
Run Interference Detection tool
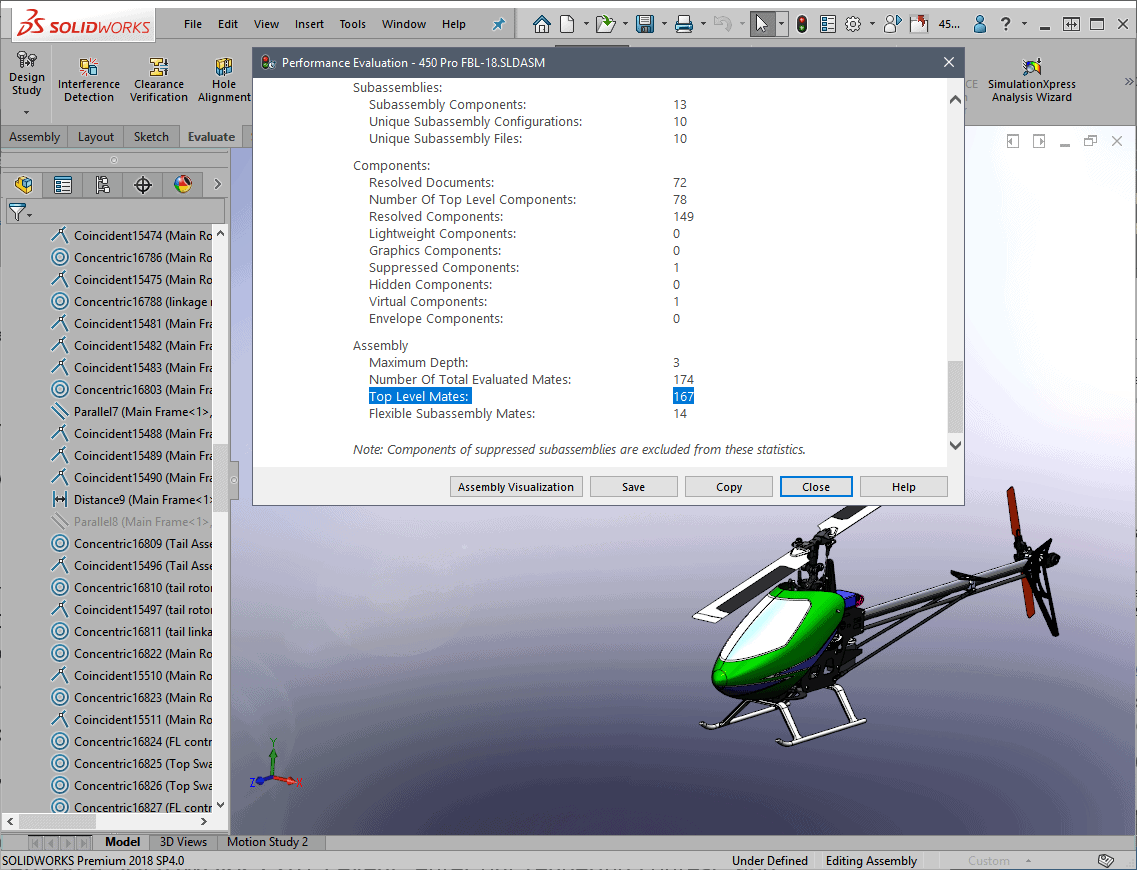(89, 80)
